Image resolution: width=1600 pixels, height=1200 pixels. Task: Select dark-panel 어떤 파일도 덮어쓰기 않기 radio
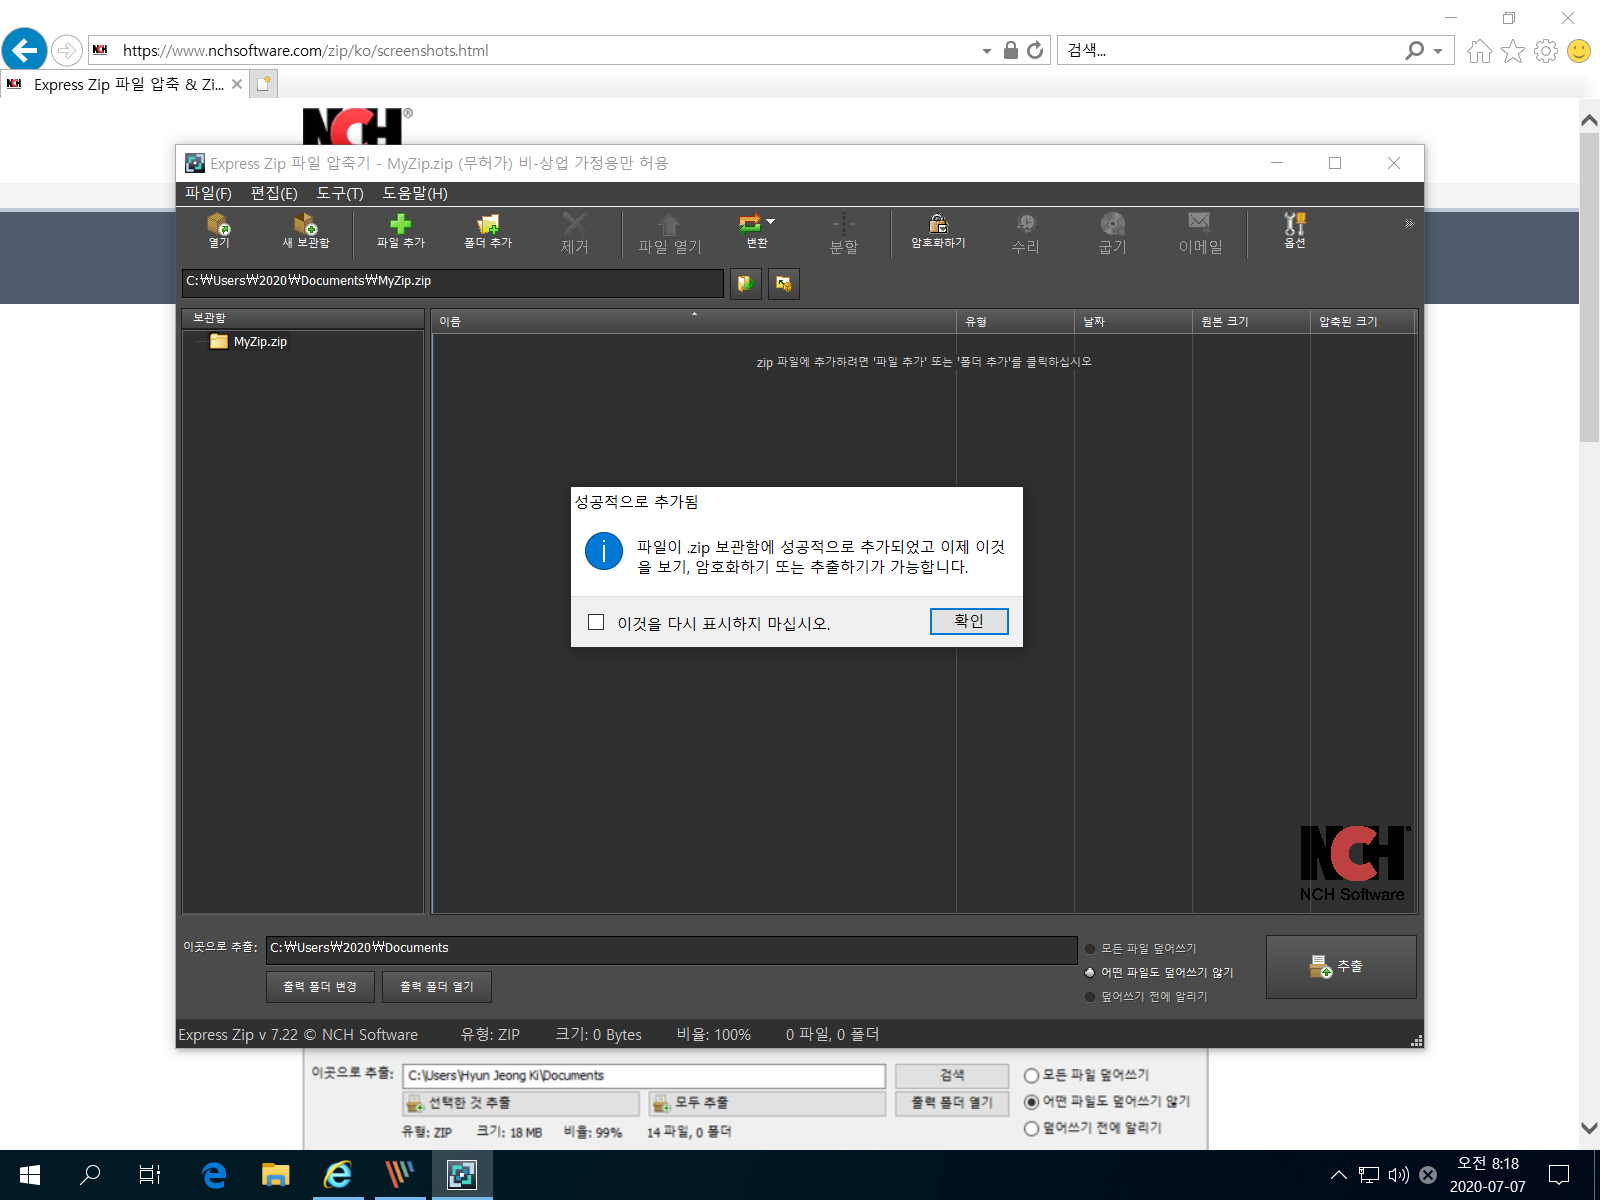point(1090,973)
